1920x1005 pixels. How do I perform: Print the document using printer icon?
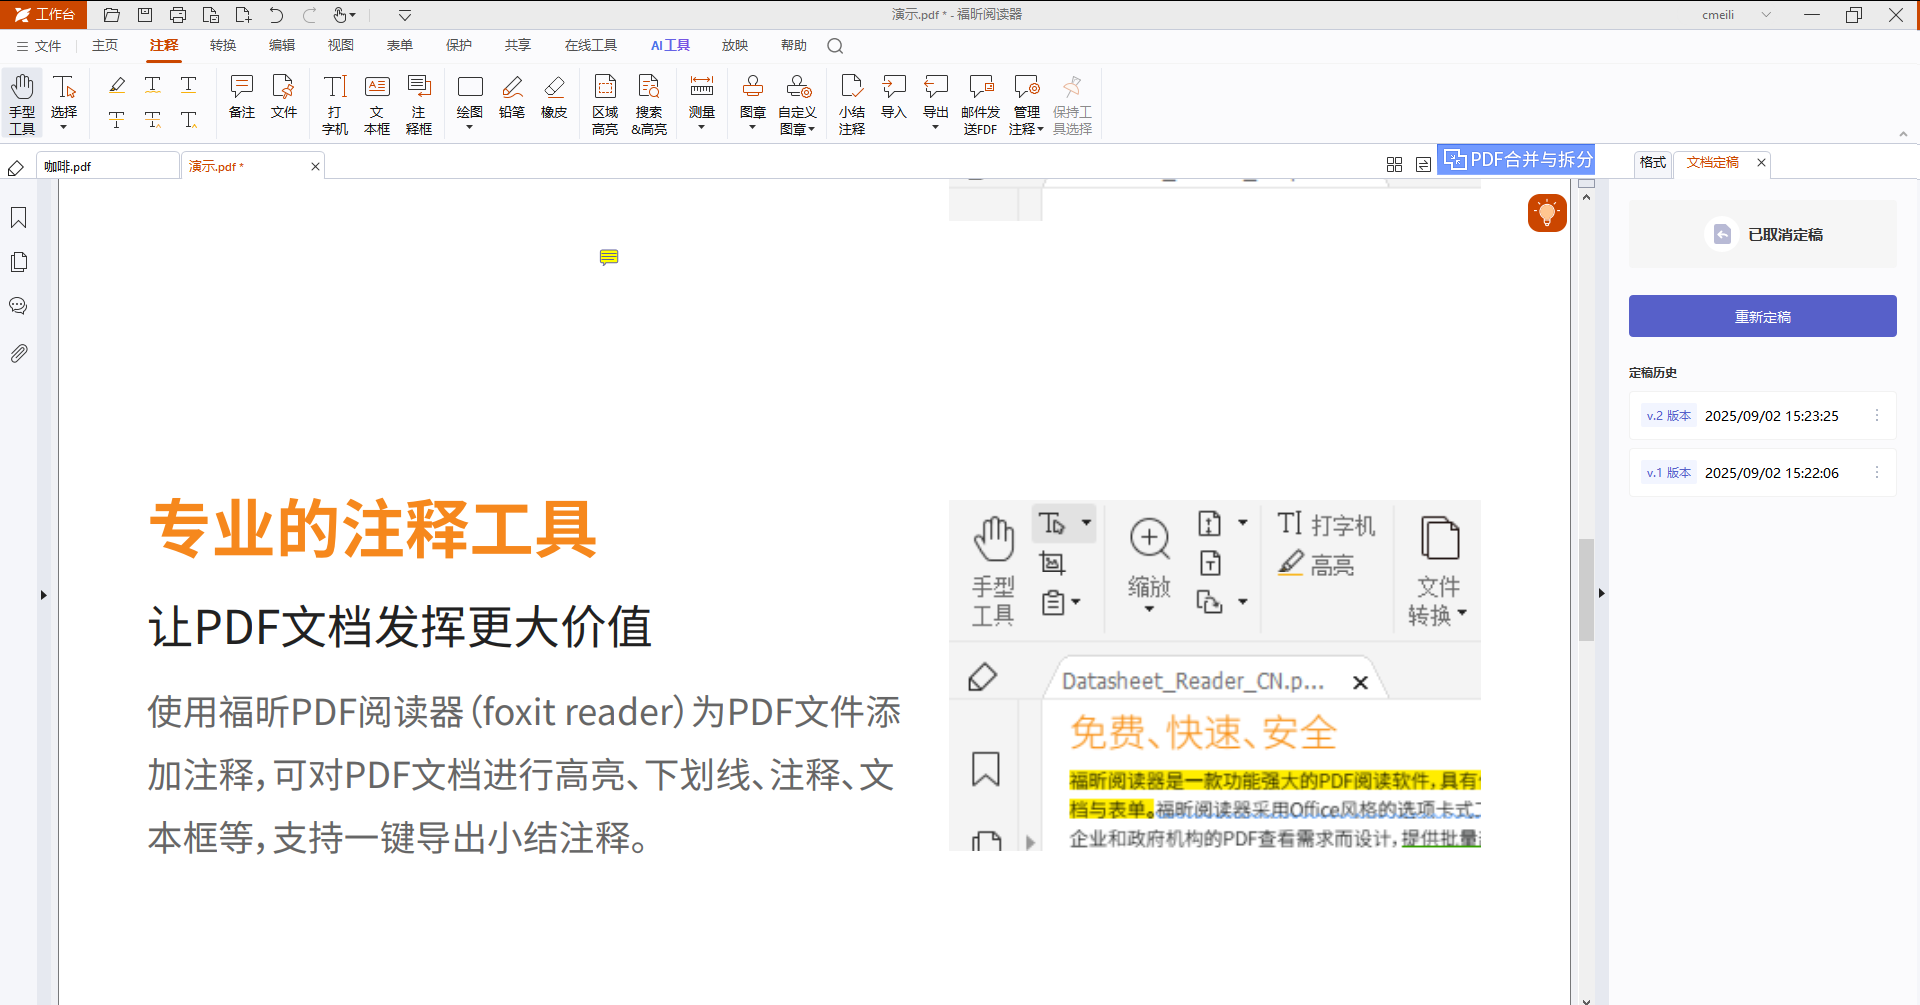click(x=178, y=15)
